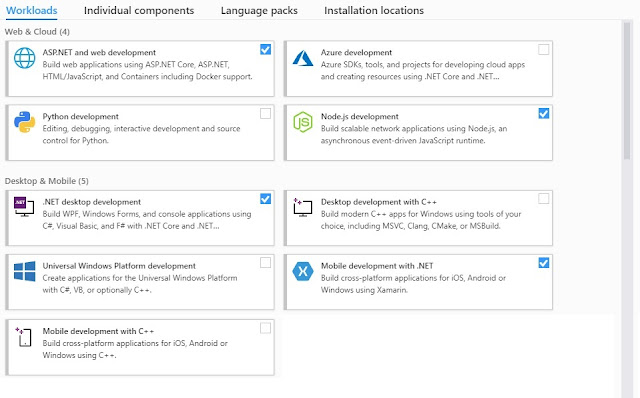640x398 pixels.
Task: Click 'Editing, debugging, interactive development' description
Action: click(x=141, y=134)
